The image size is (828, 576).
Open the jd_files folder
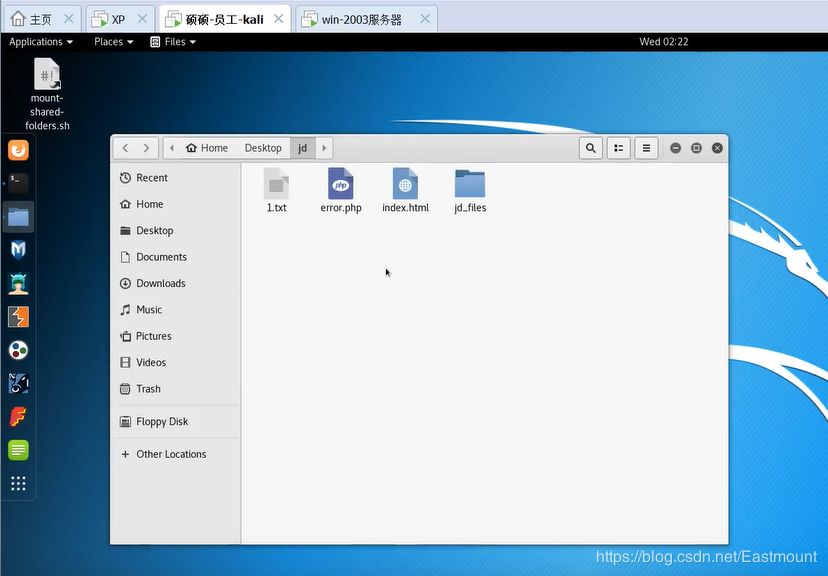(470, 190)
